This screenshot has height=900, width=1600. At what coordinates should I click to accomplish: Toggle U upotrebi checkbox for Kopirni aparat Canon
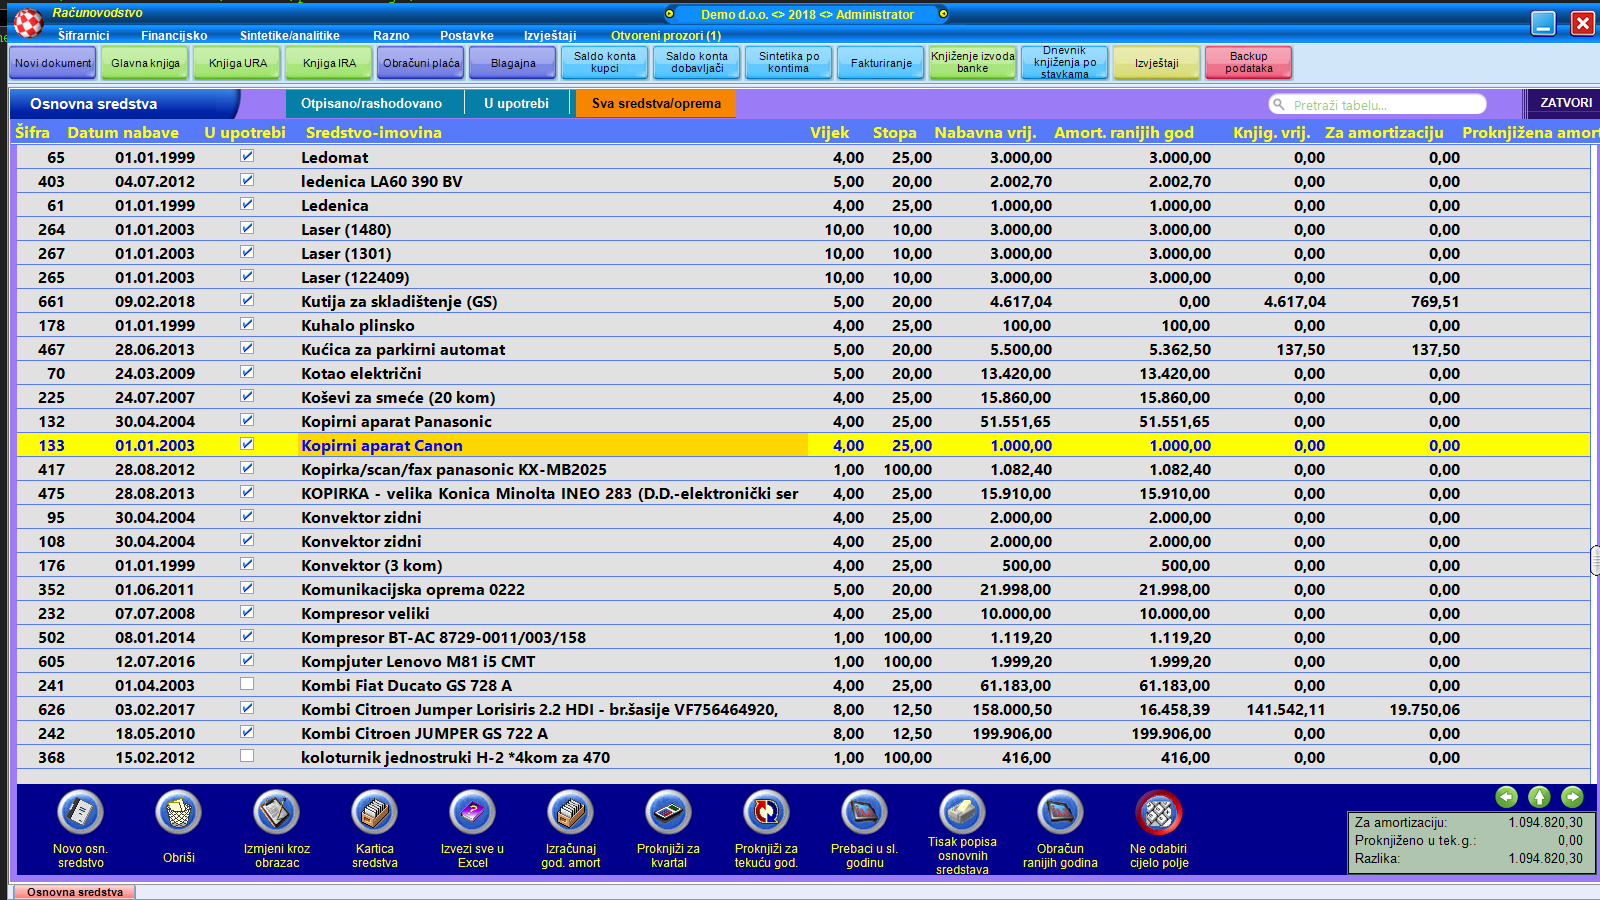[247, 444]
